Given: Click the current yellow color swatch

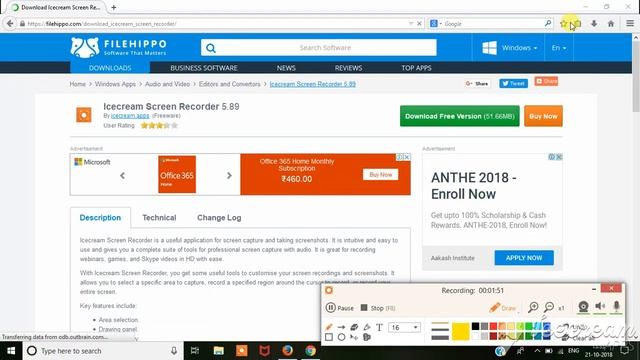Looking at the screenshot, I should [460, 331].
